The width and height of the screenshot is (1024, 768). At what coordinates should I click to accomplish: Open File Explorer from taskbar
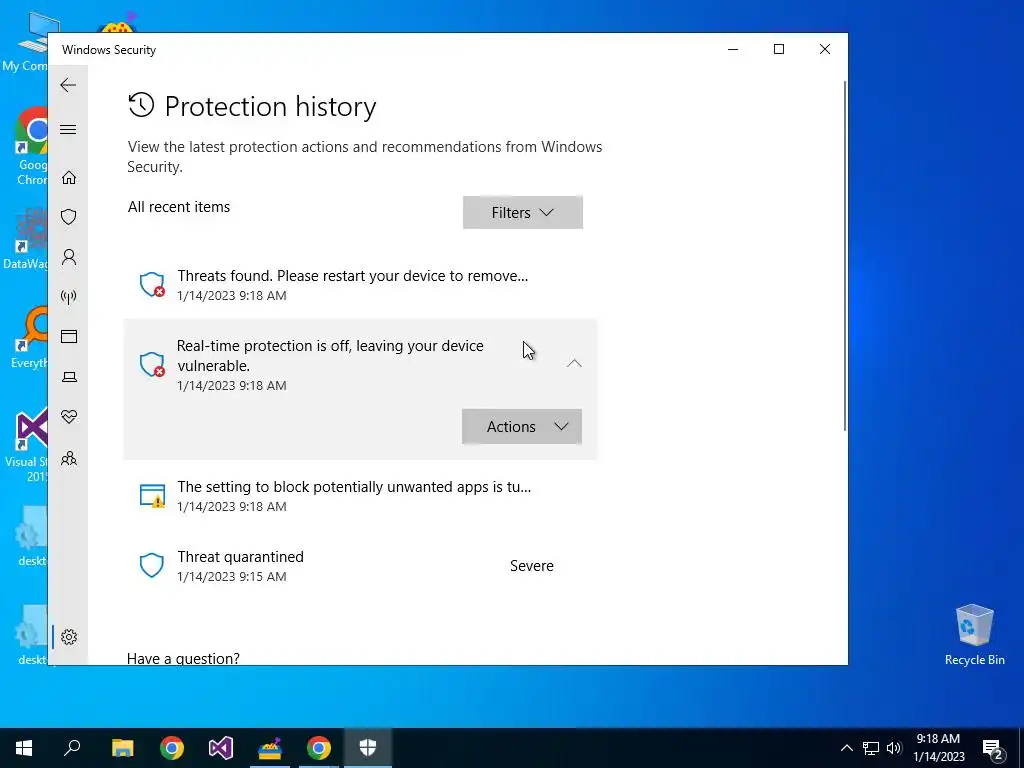pyautogui.click(x=122, y=748)
